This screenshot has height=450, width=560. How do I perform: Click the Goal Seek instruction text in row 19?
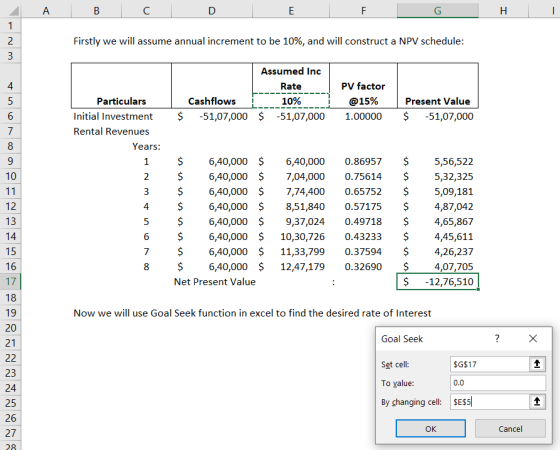252,313
